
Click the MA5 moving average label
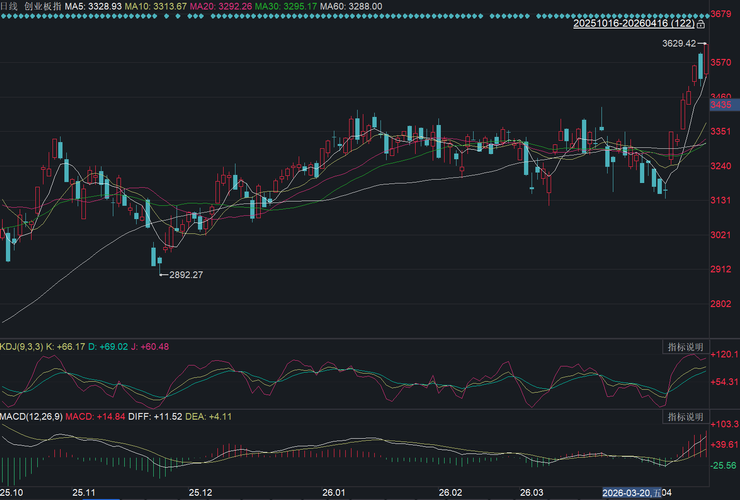coord(94,6)
